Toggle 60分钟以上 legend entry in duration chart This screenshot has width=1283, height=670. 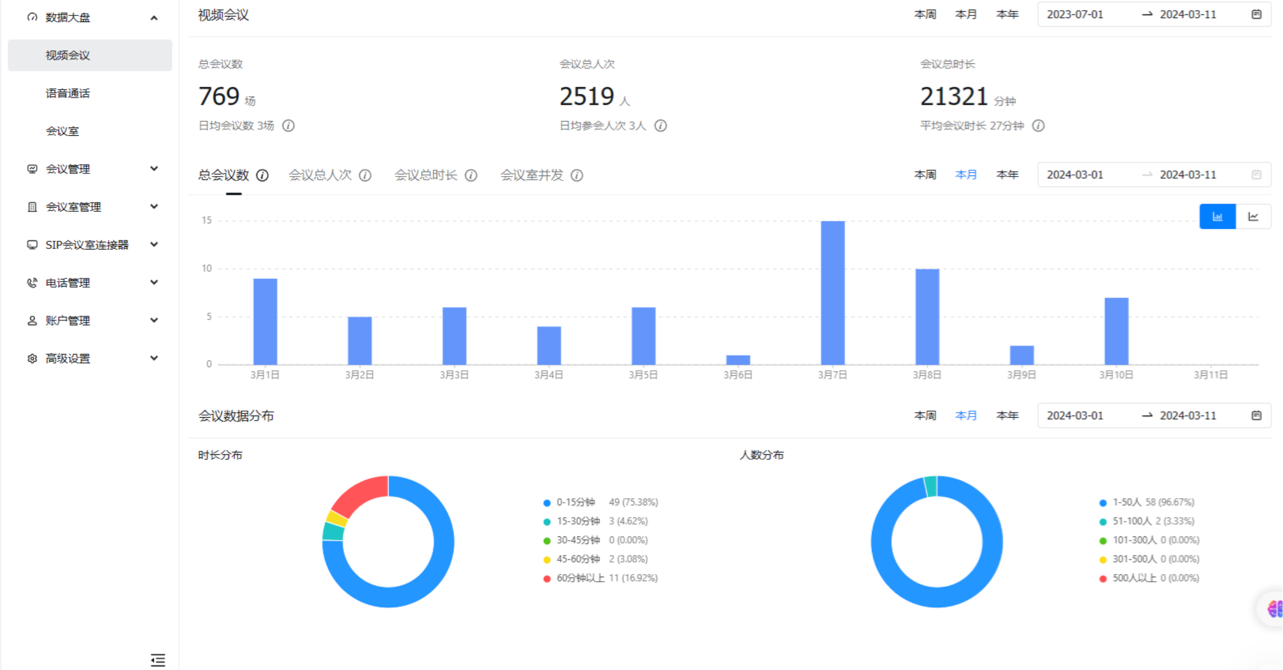click(600, 578)
